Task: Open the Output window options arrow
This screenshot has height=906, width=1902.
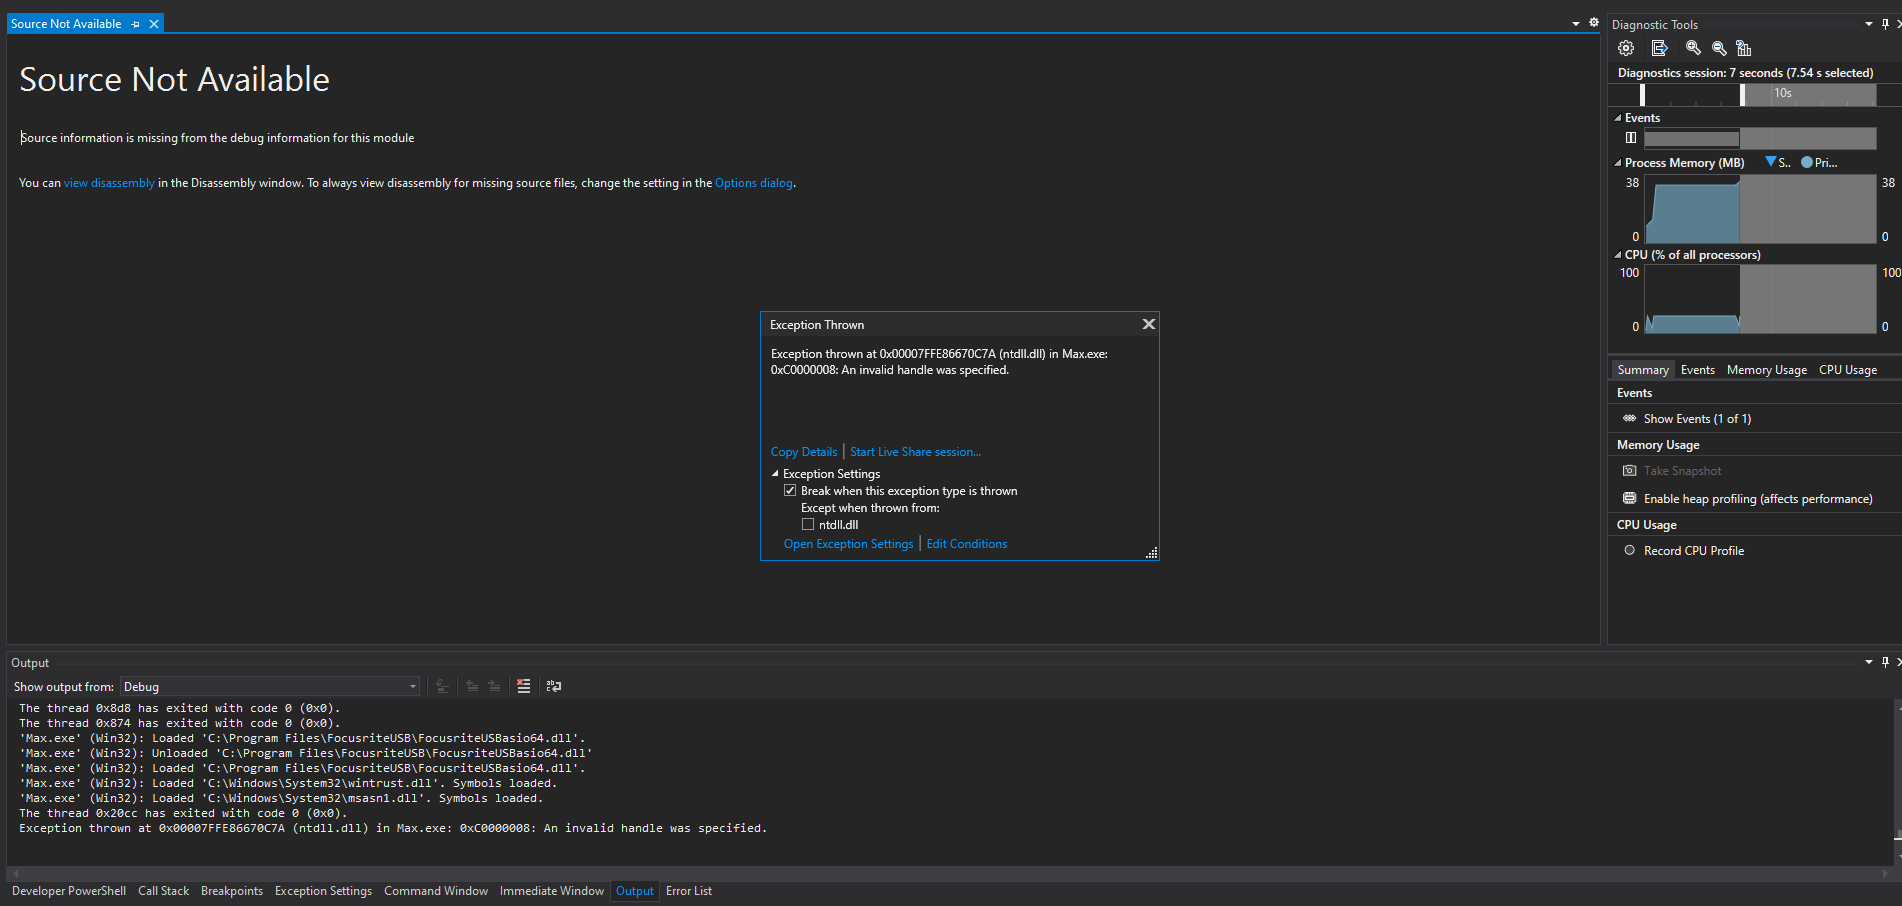Action: pyautogui.click(x=1869, y=662)
